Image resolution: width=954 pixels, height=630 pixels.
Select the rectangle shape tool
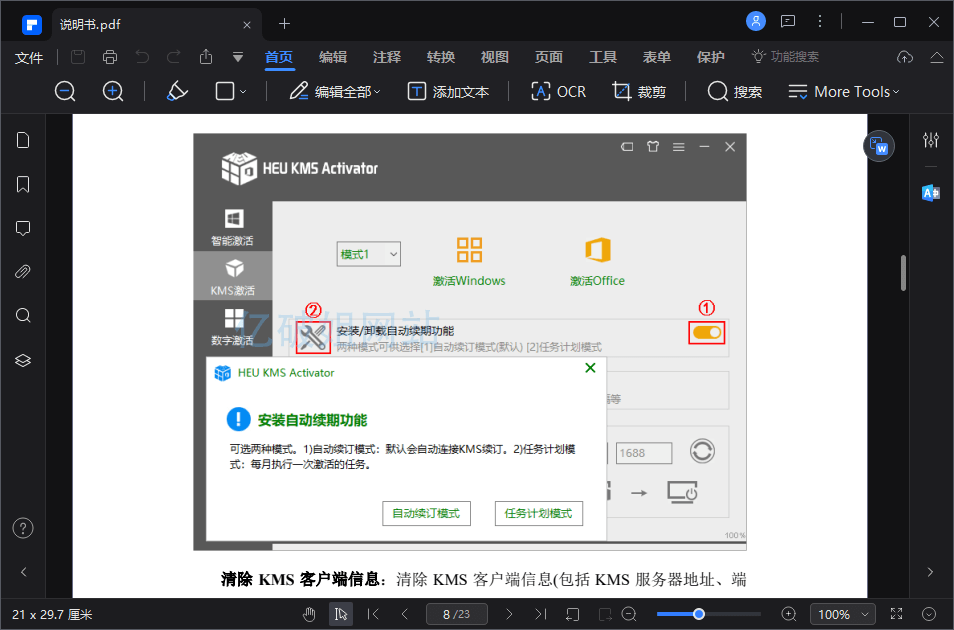coord(225,91)
